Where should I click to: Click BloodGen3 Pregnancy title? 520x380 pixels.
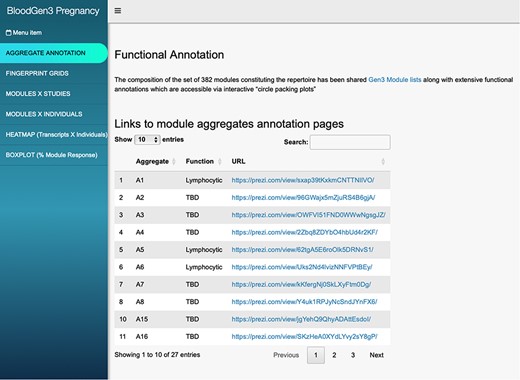pyautogui.click(x=53, y=11)
